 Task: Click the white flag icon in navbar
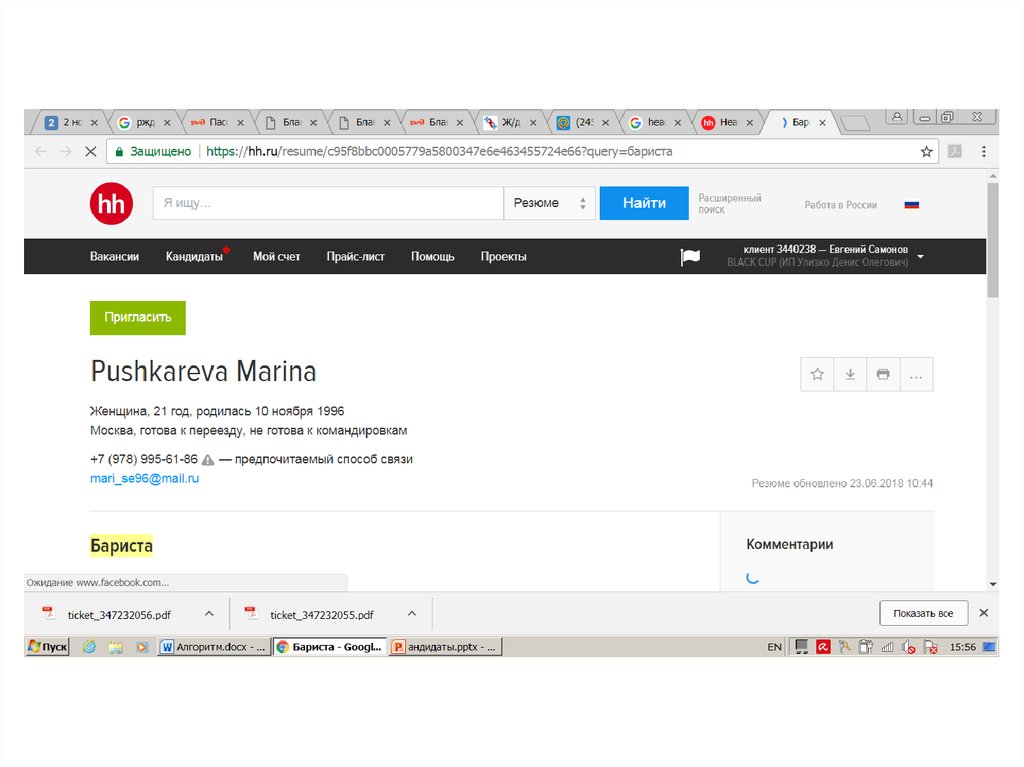coord(690,257)
